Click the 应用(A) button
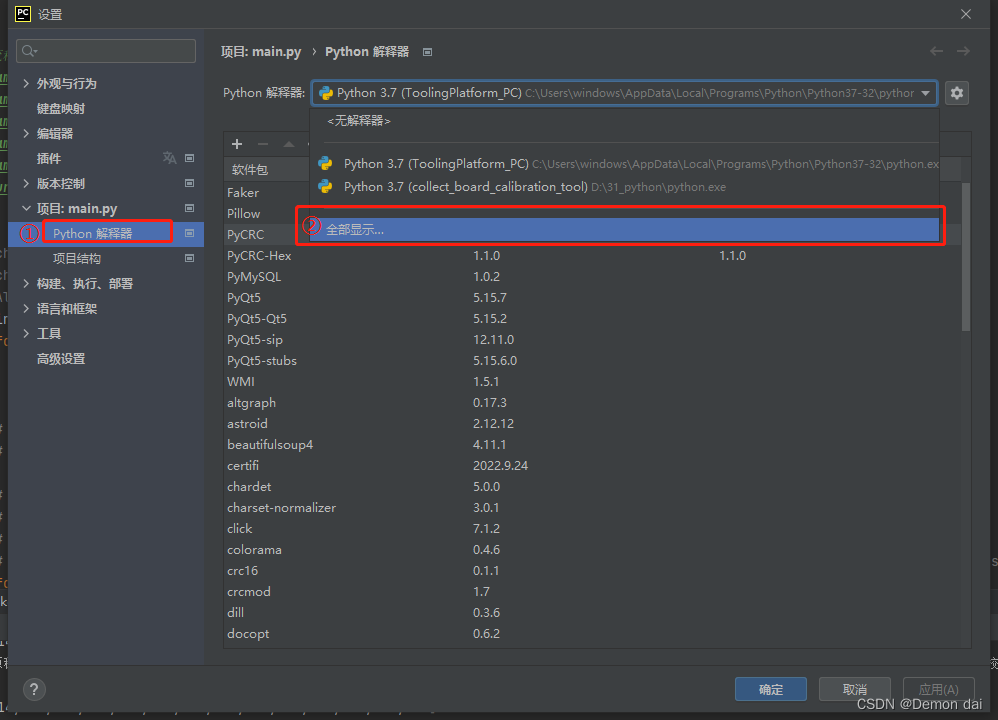 pyautogui.click(x=938, y=689)
